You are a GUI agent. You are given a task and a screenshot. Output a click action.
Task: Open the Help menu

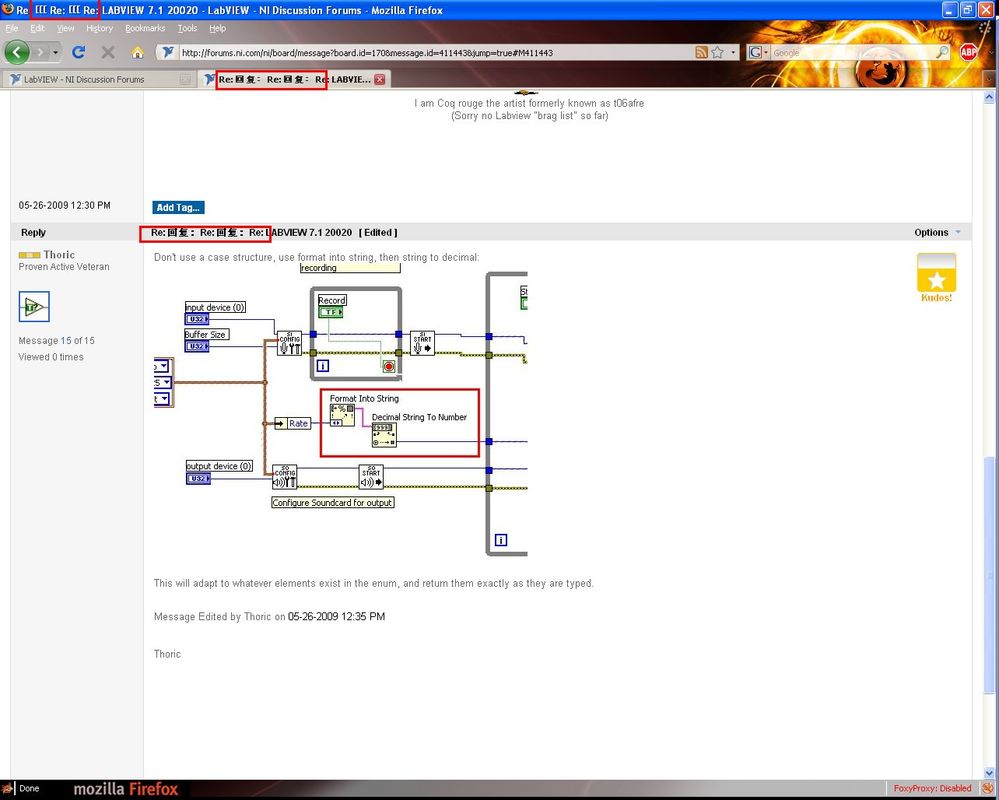218,28
